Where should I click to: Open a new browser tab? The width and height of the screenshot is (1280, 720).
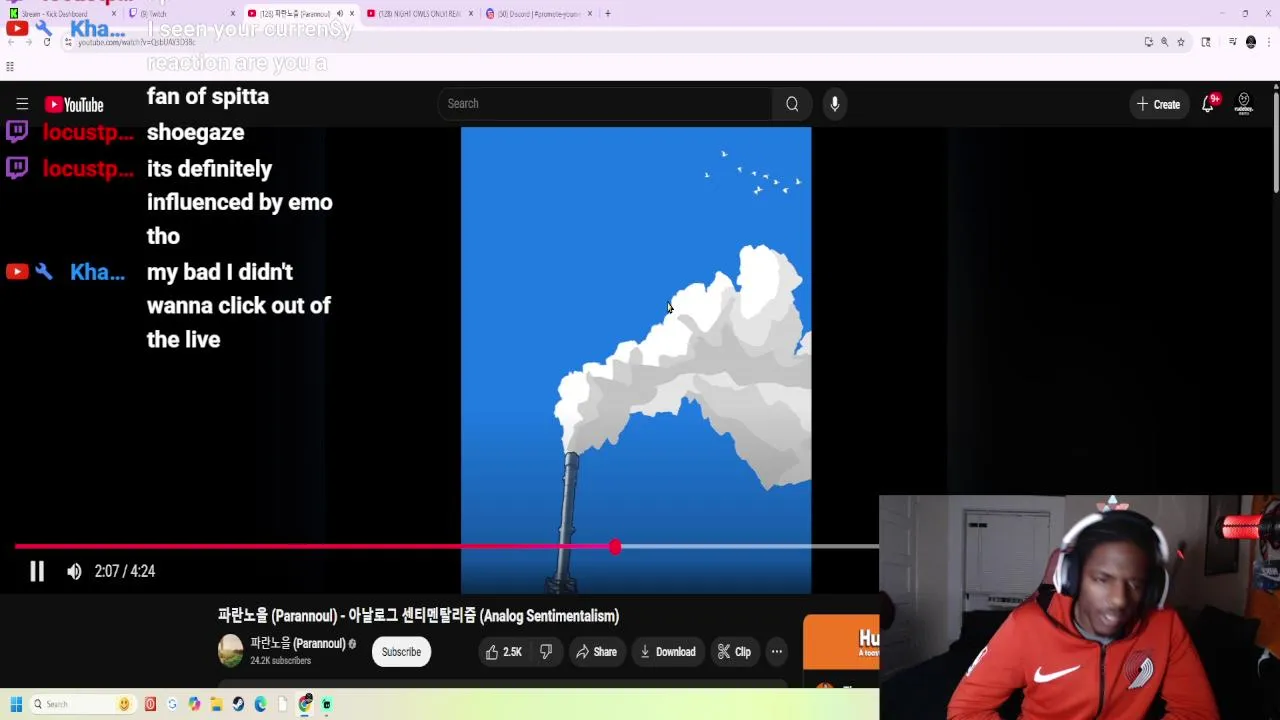tap(607, 14)
